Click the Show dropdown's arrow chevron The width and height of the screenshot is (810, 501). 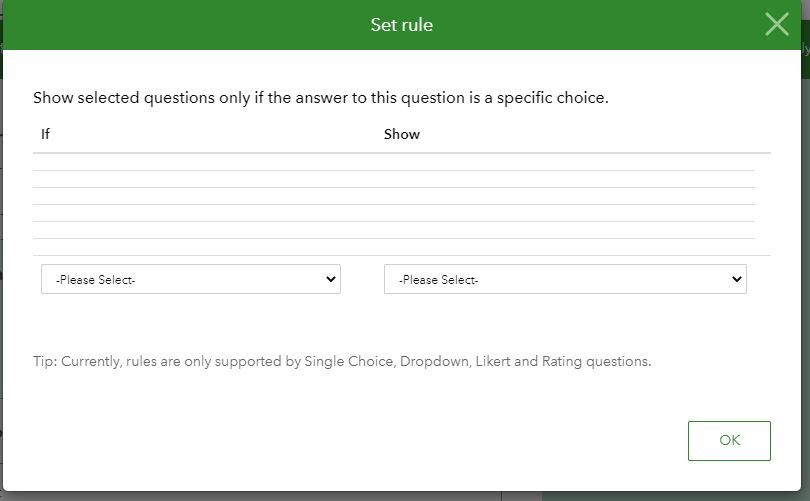737,279
